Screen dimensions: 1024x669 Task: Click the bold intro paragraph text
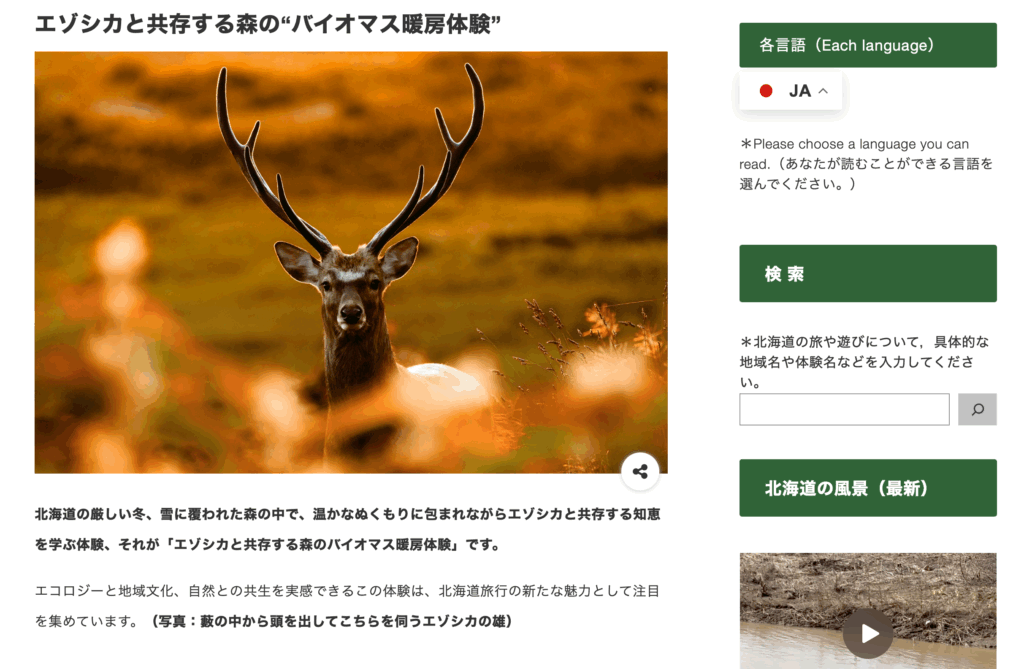347,529
